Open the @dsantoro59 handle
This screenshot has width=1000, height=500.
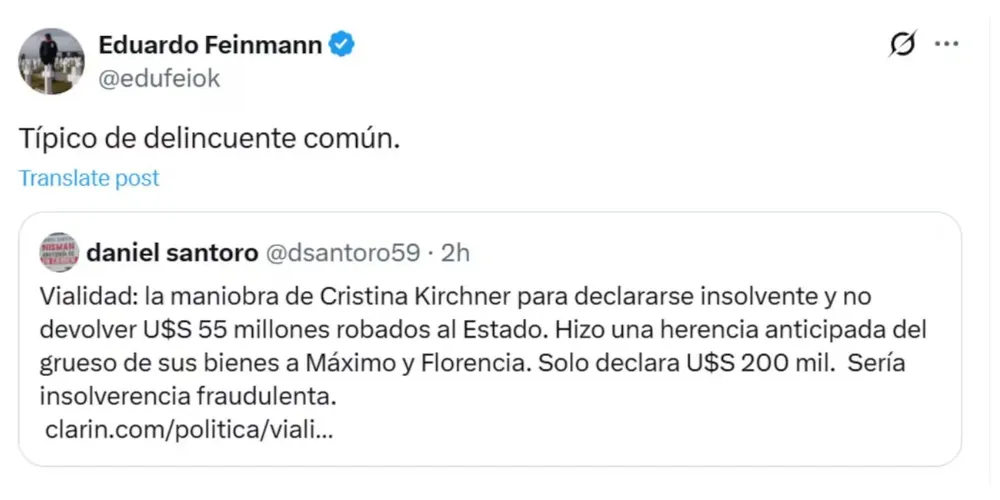click(341, 252)
